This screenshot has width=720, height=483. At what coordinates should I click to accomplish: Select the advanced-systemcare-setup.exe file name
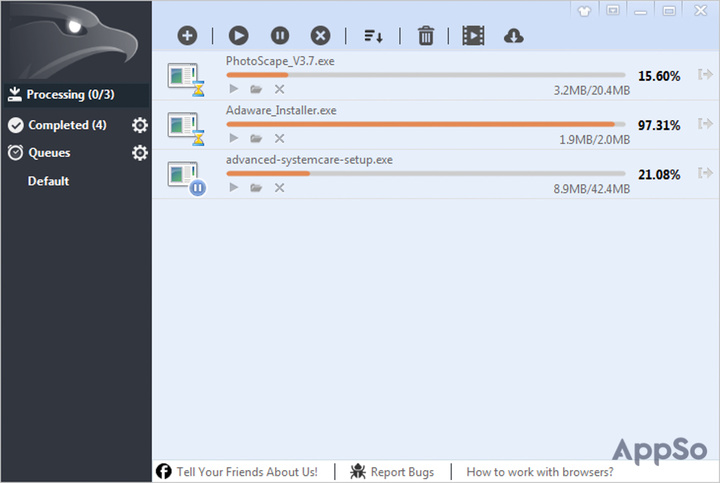click(309, 160)
